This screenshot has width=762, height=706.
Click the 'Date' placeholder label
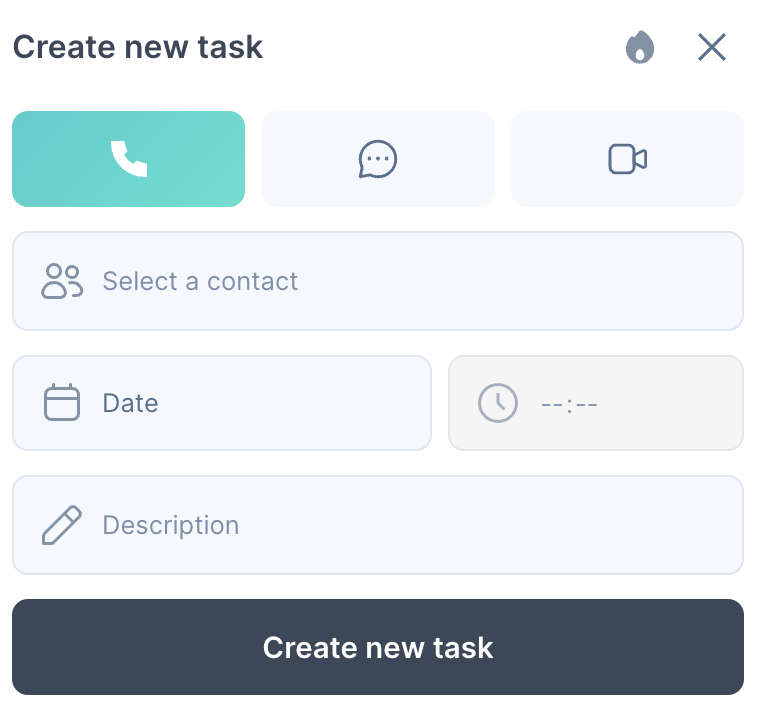pyautogui.click(x=130, y=403)
